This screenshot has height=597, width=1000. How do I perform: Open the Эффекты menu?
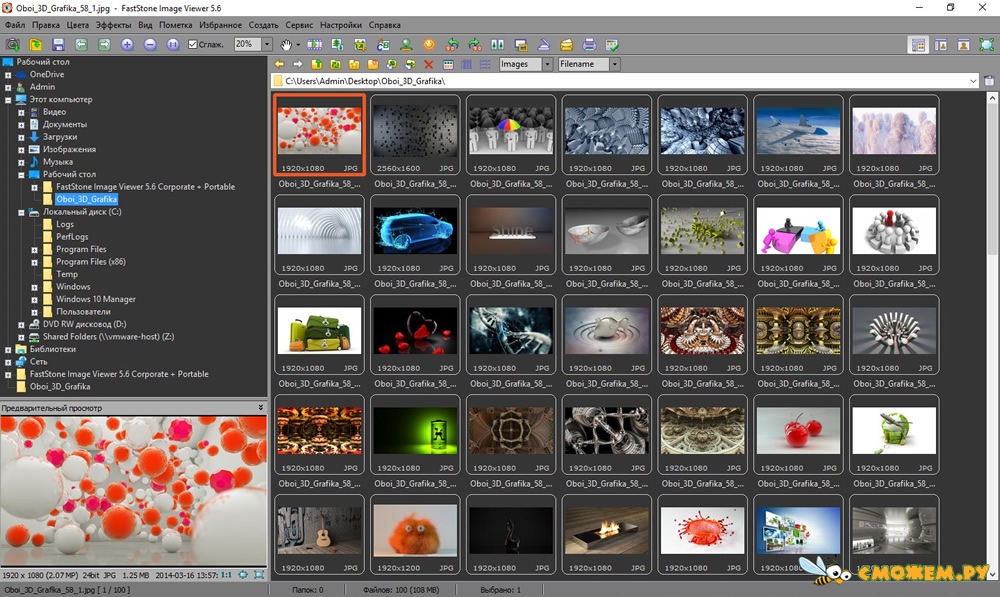point(114,25)
